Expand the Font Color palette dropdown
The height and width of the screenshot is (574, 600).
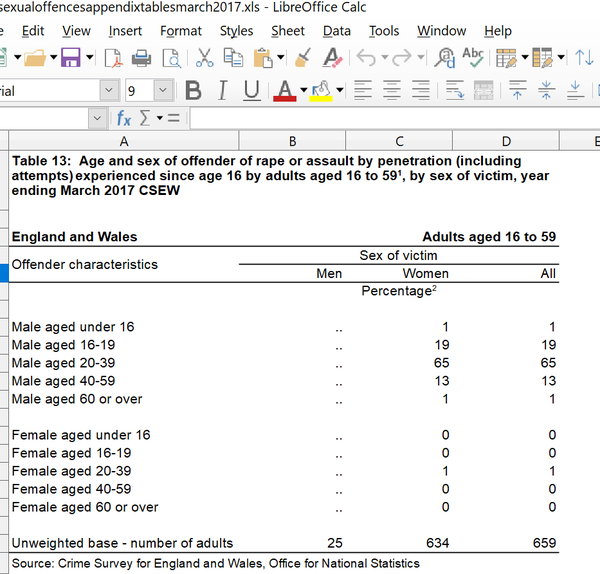(x=303, y=91)
